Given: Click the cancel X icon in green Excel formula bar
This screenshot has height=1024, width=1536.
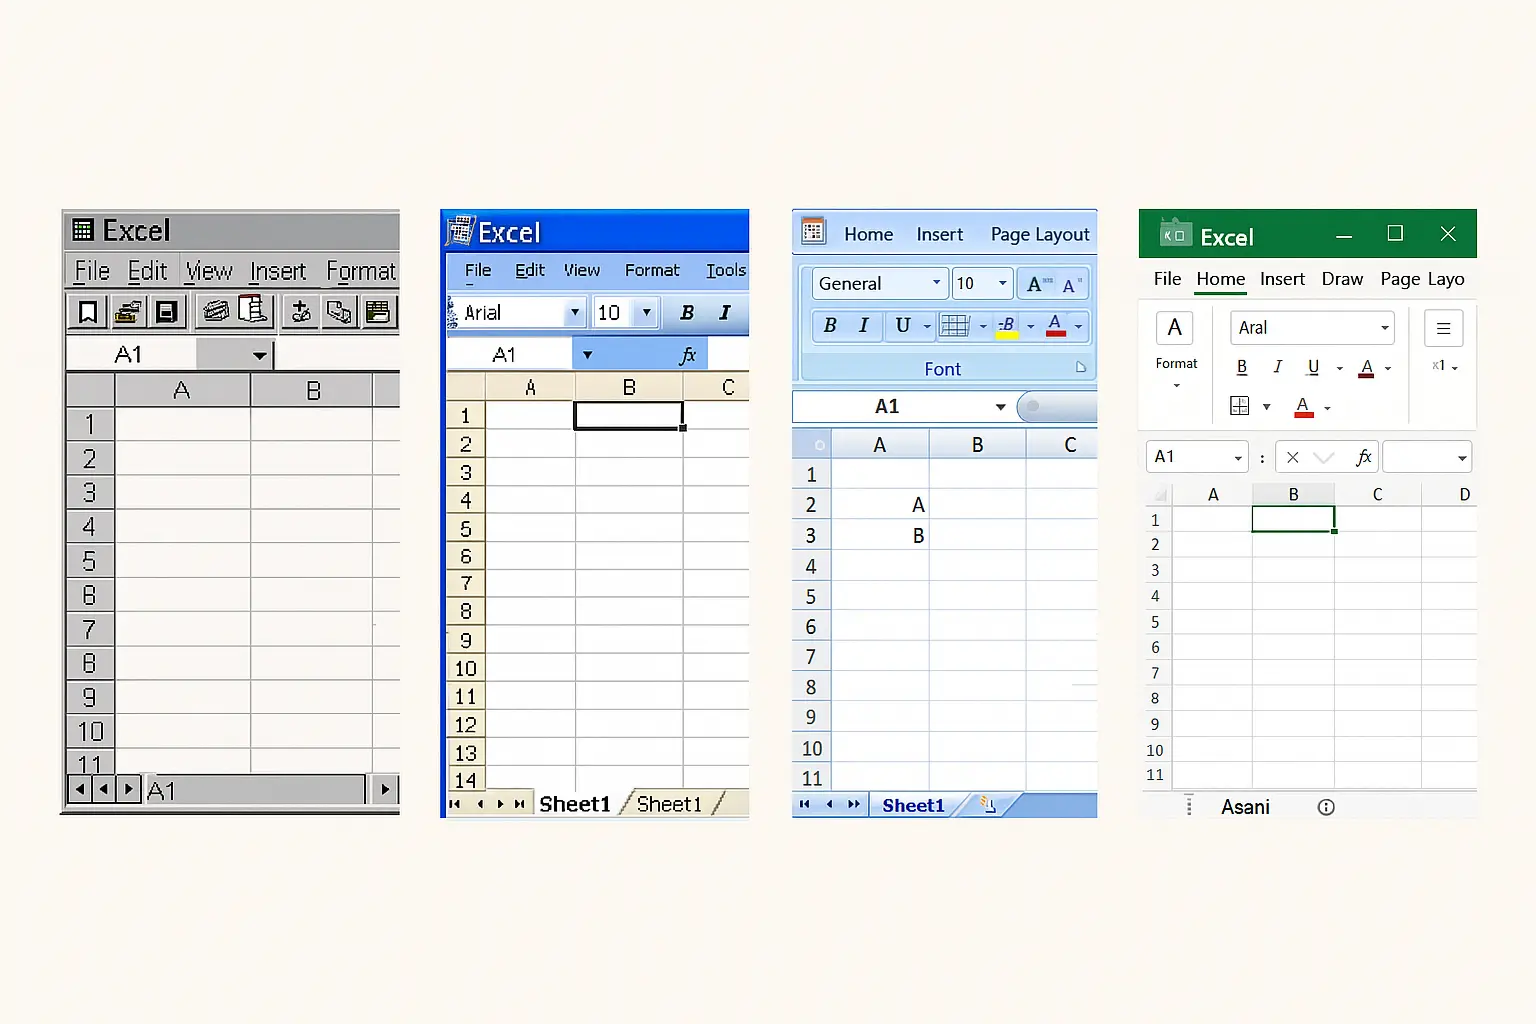Looking at the screenshot, I should tap(1292, 457).
